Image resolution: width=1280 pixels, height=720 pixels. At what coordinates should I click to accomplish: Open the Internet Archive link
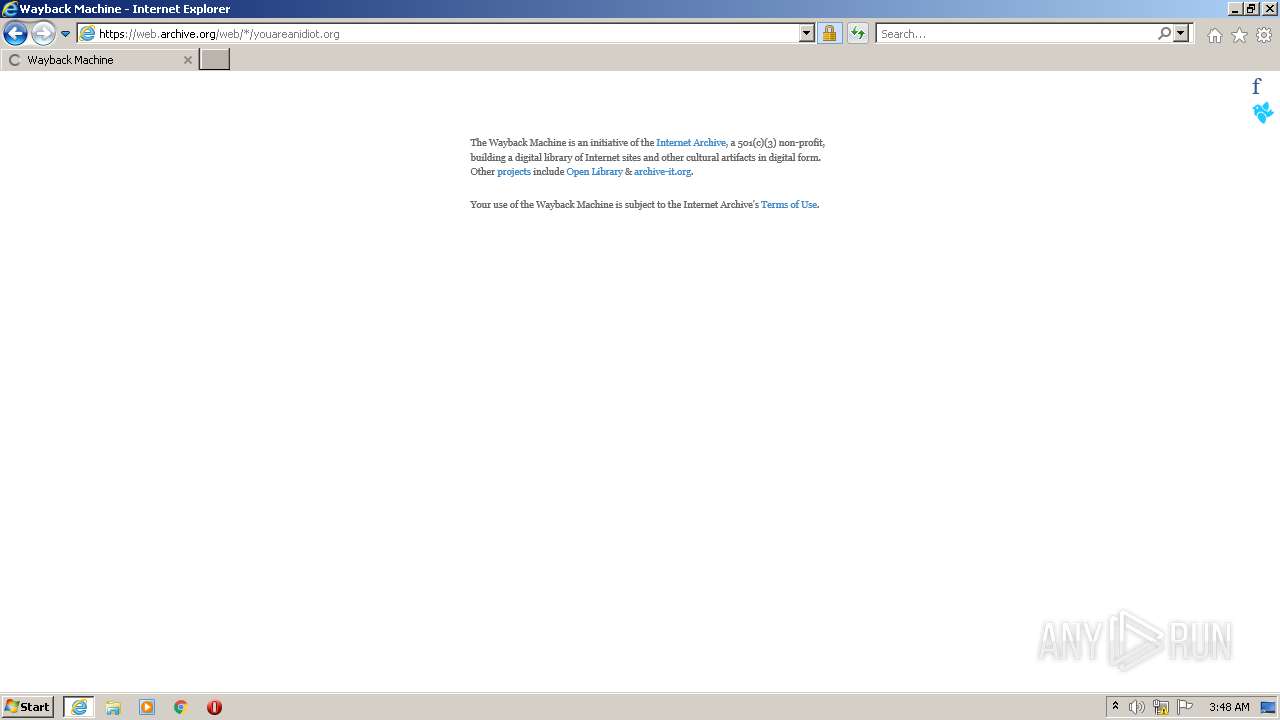691,143
